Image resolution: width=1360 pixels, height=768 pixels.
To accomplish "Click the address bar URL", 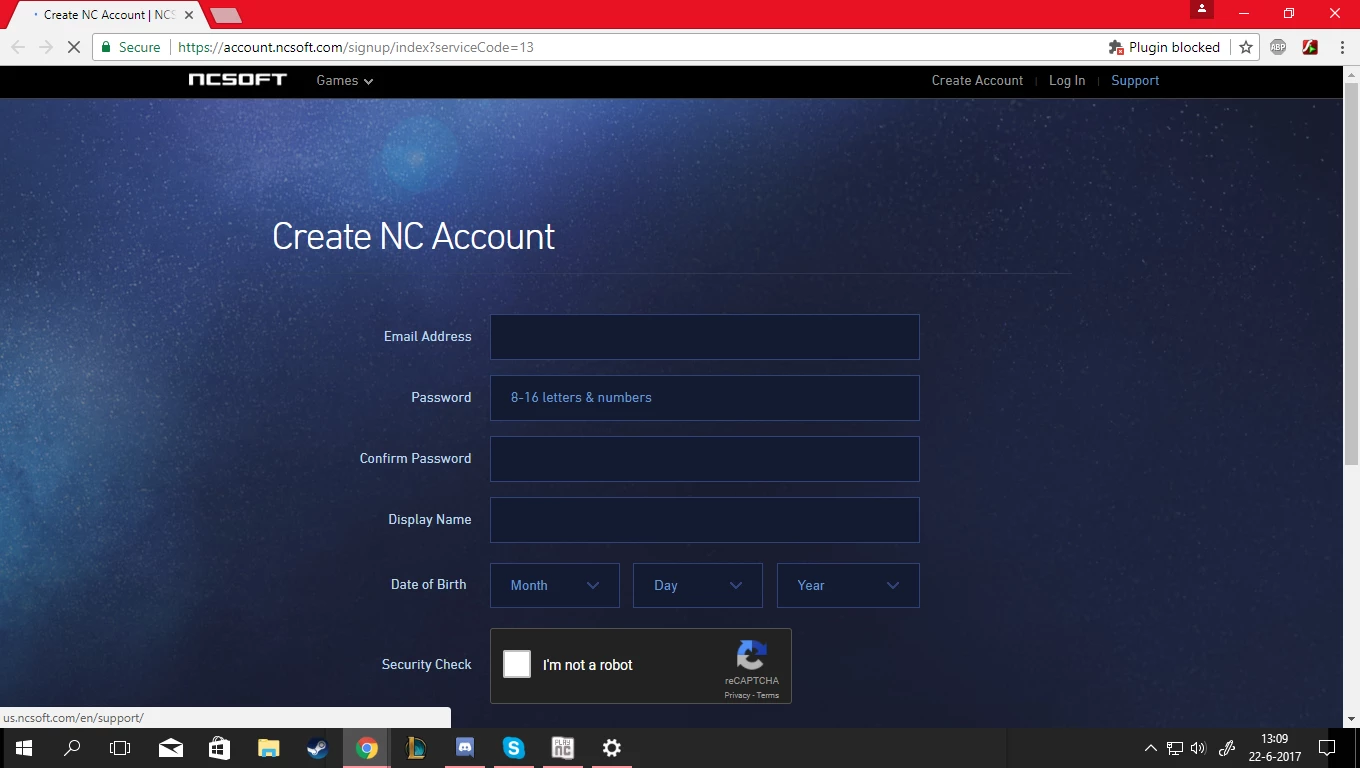I will [x=356, y=47].
